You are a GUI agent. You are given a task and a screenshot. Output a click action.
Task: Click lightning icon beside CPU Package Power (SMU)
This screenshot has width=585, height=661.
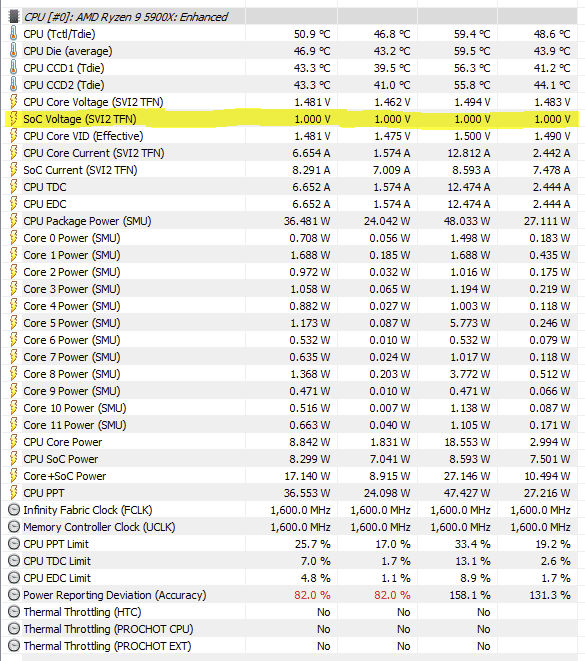(x=13, y=221)
